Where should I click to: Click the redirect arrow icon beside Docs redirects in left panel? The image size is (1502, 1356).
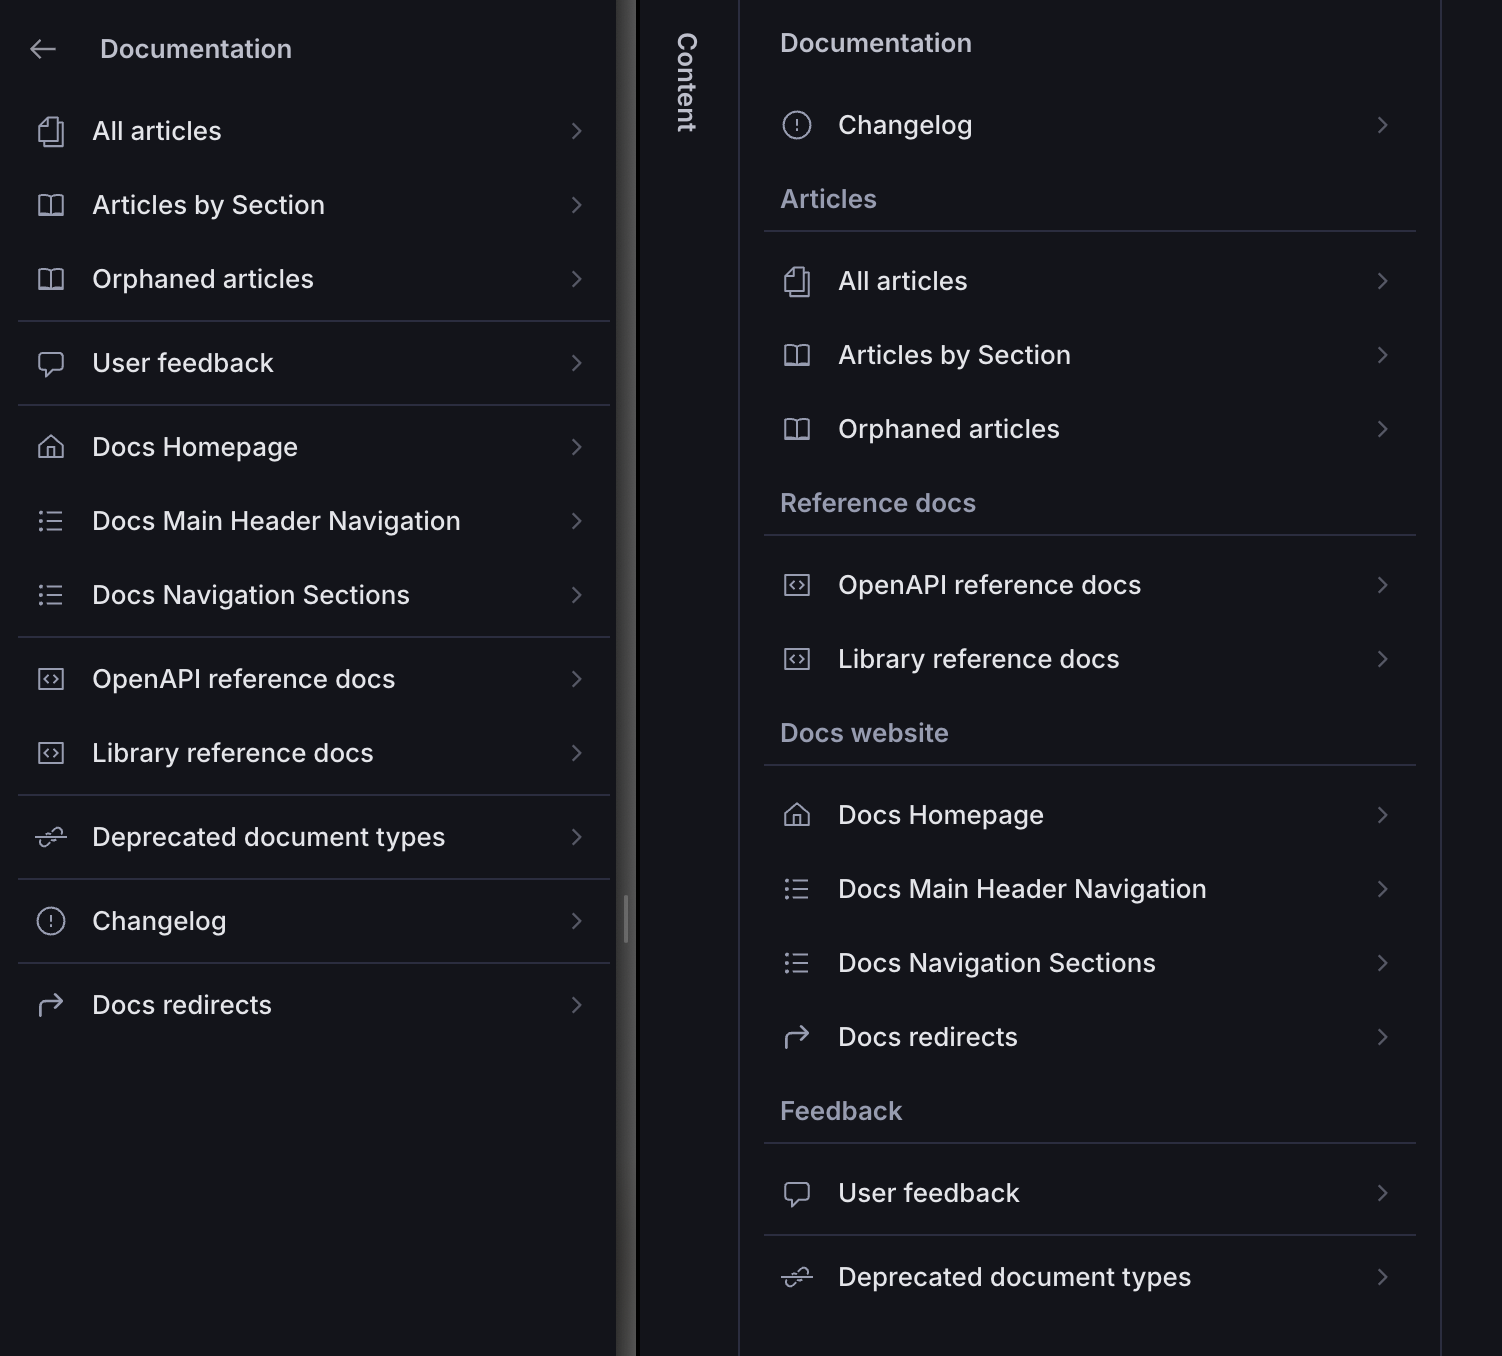pyautogui.click(x=51, y=1005)
